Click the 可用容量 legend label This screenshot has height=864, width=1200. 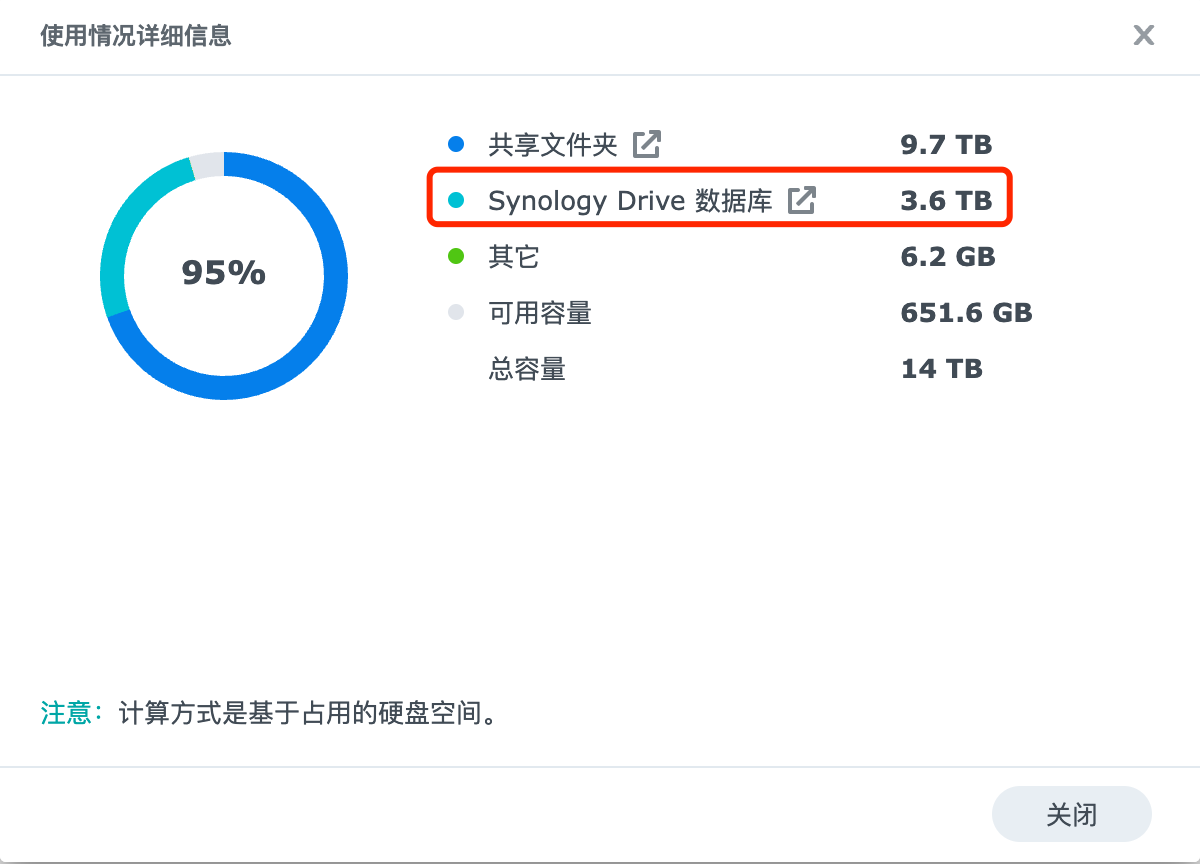tap(540, 313)
